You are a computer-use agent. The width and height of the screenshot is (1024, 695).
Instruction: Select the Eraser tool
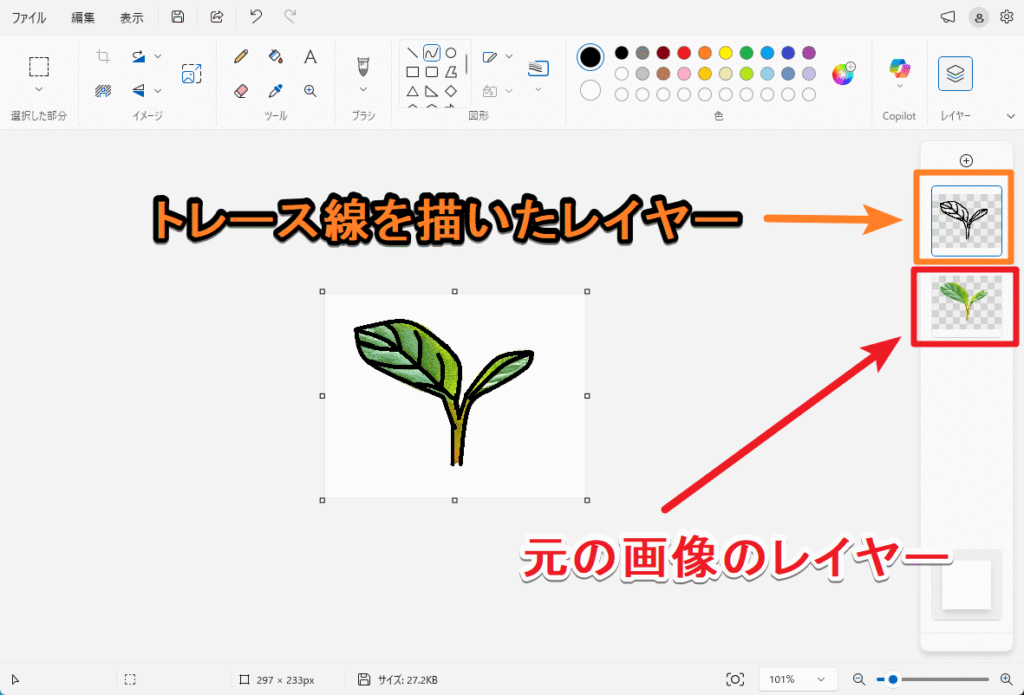[241, 91]
